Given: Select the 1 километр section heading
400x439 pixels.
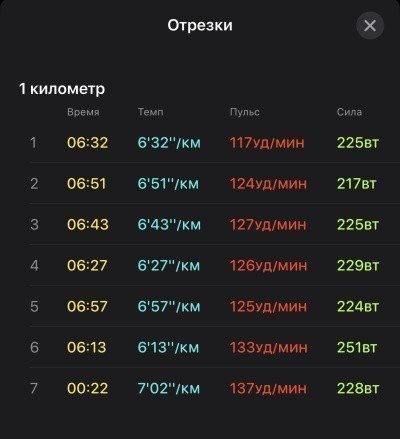Looking at the screenshot, I should (x=62, y=89).
